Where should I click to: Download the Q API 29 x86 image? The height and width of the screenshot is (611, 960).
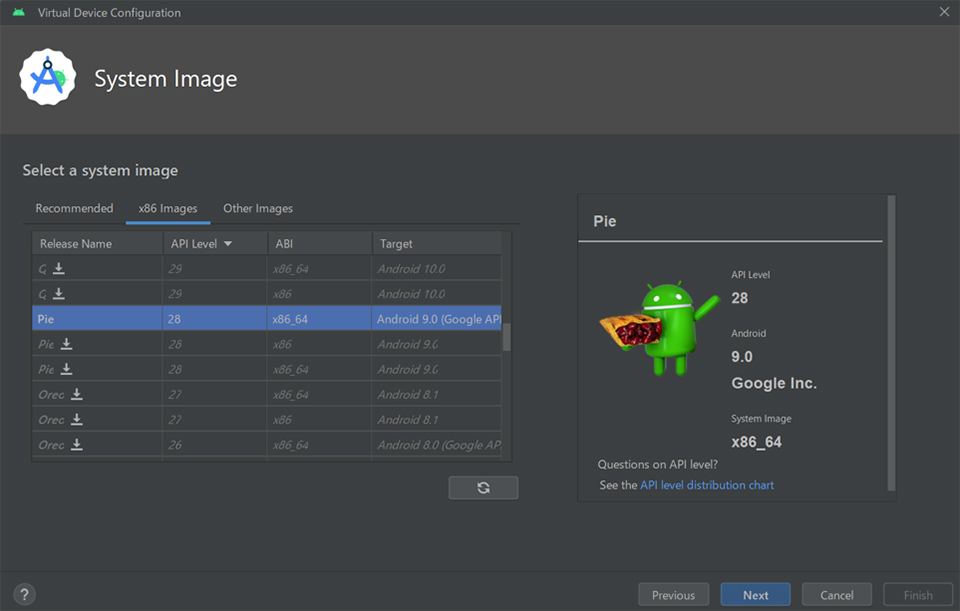pos(59,294)
